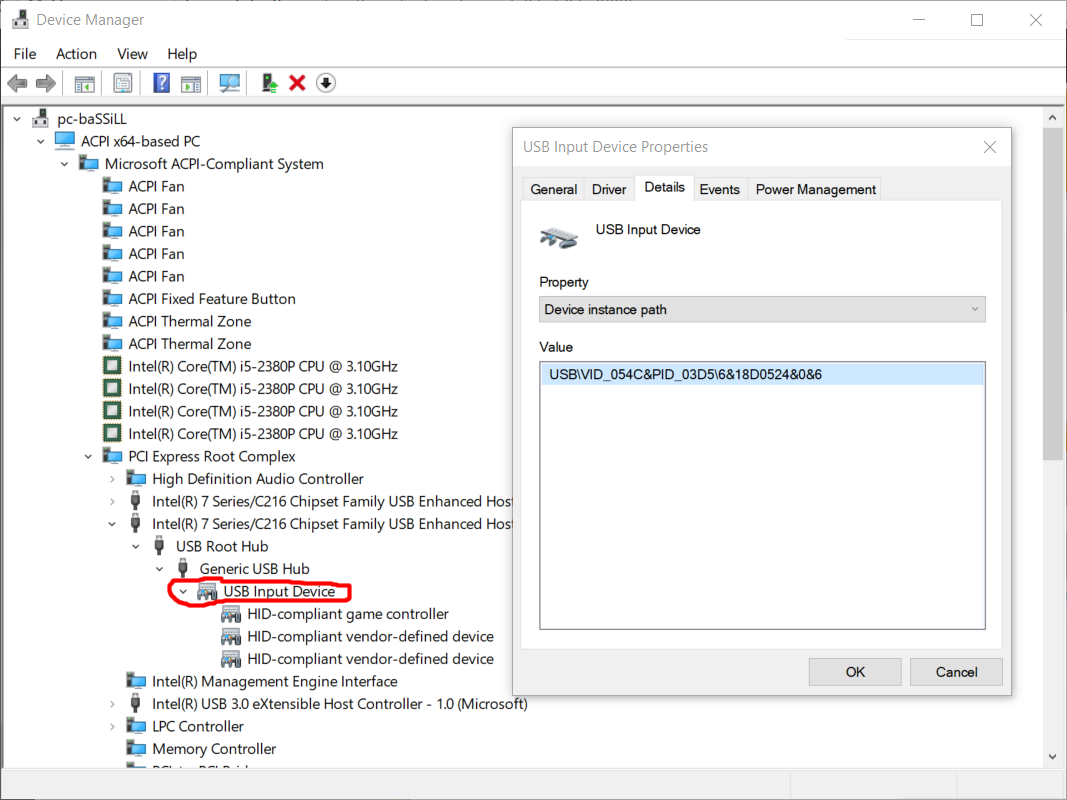The width and height of the screenshot is (1067, 800).
Task: Click the device icon in Properties dialog
Action: coord(559,237)
